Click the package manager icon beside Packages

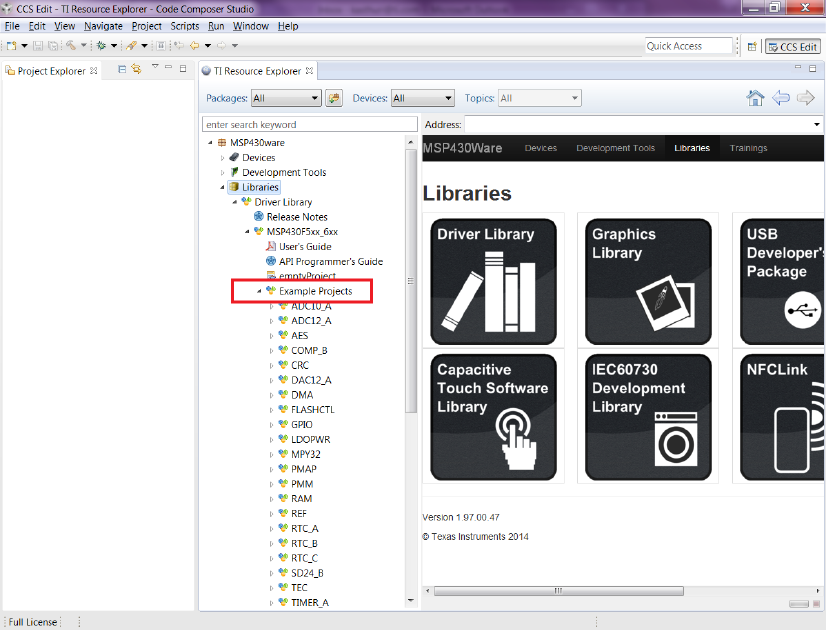click(334, 98)
